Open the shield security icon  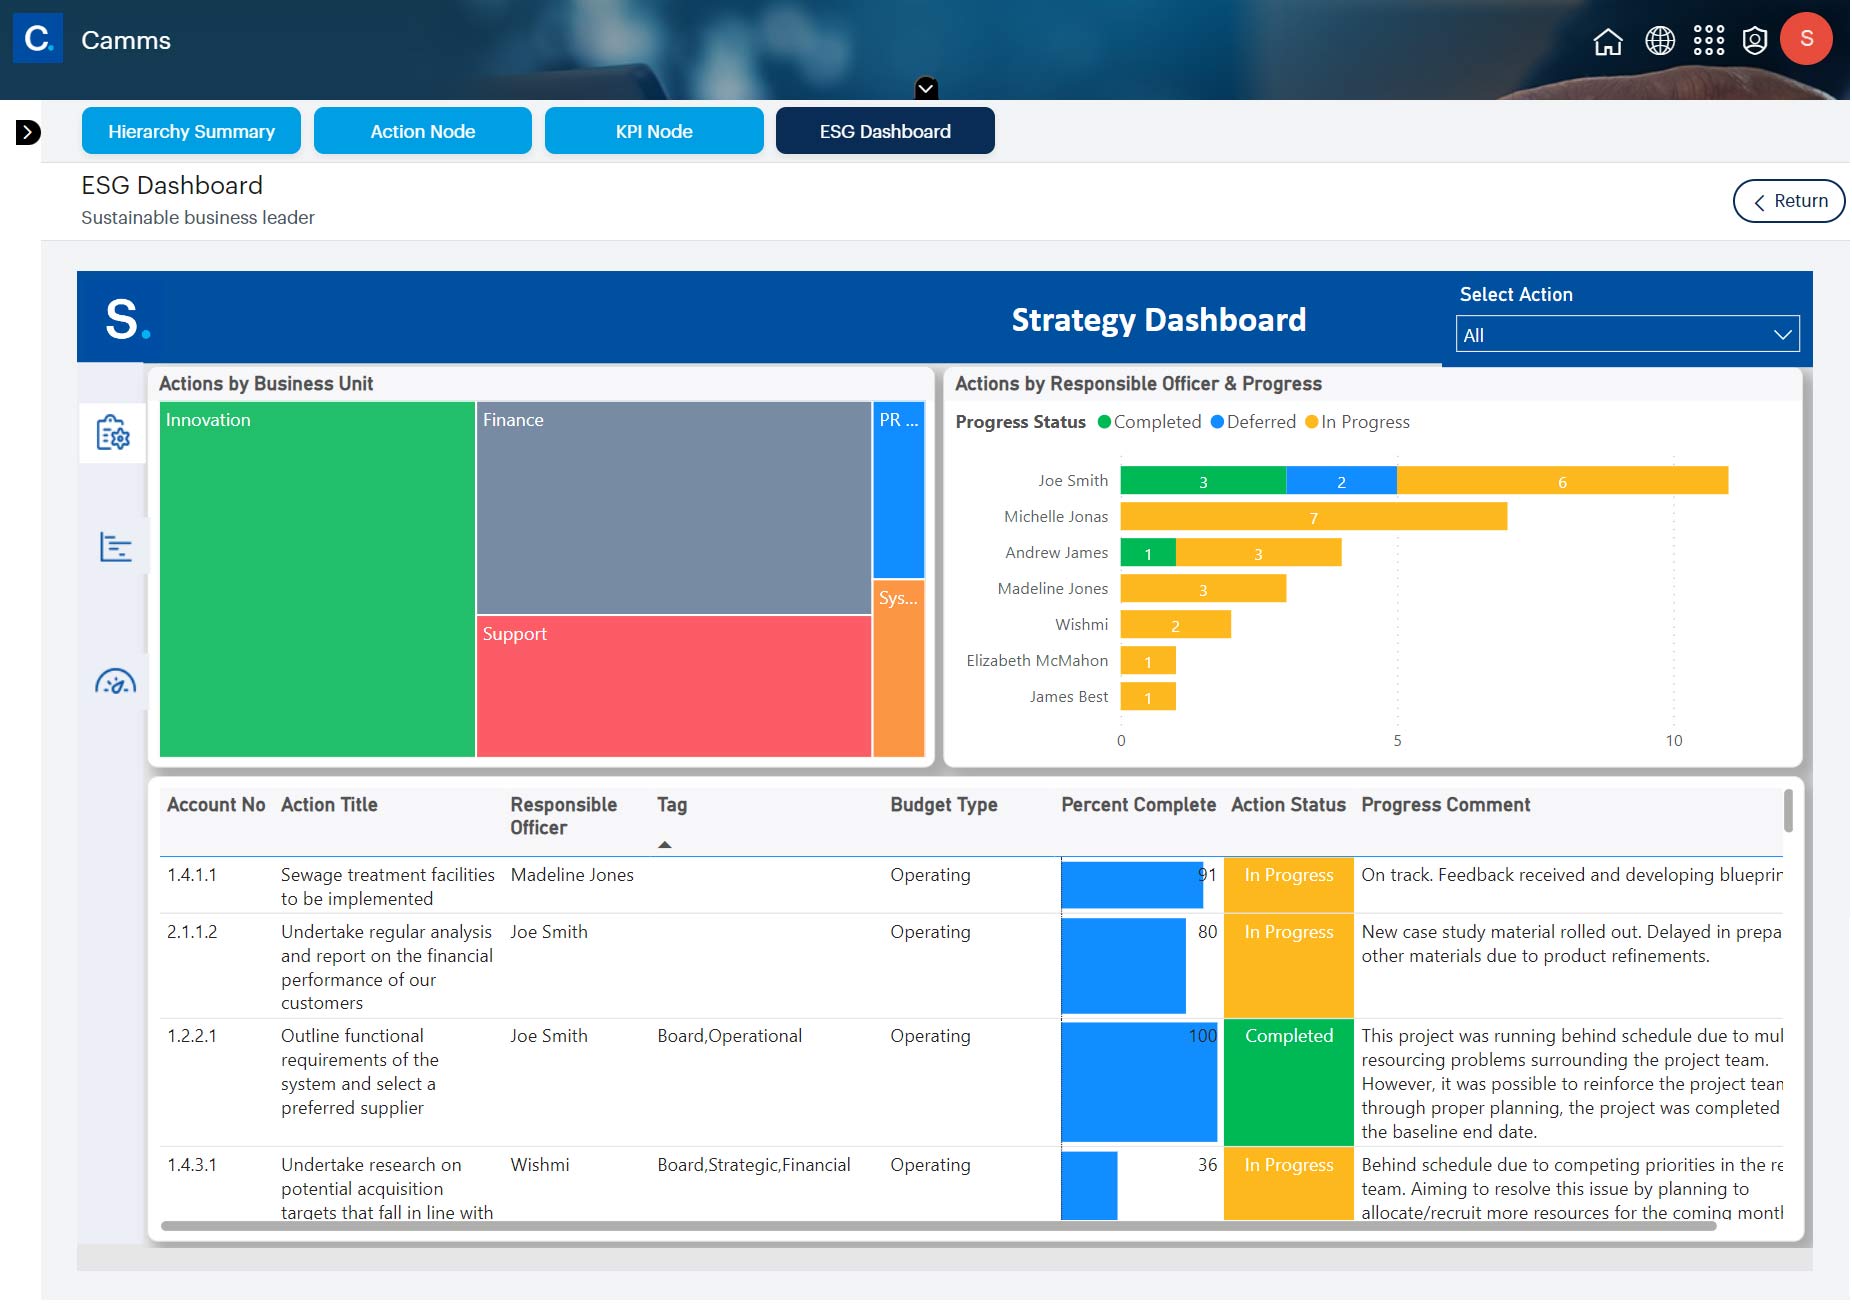pos(1755,41)
